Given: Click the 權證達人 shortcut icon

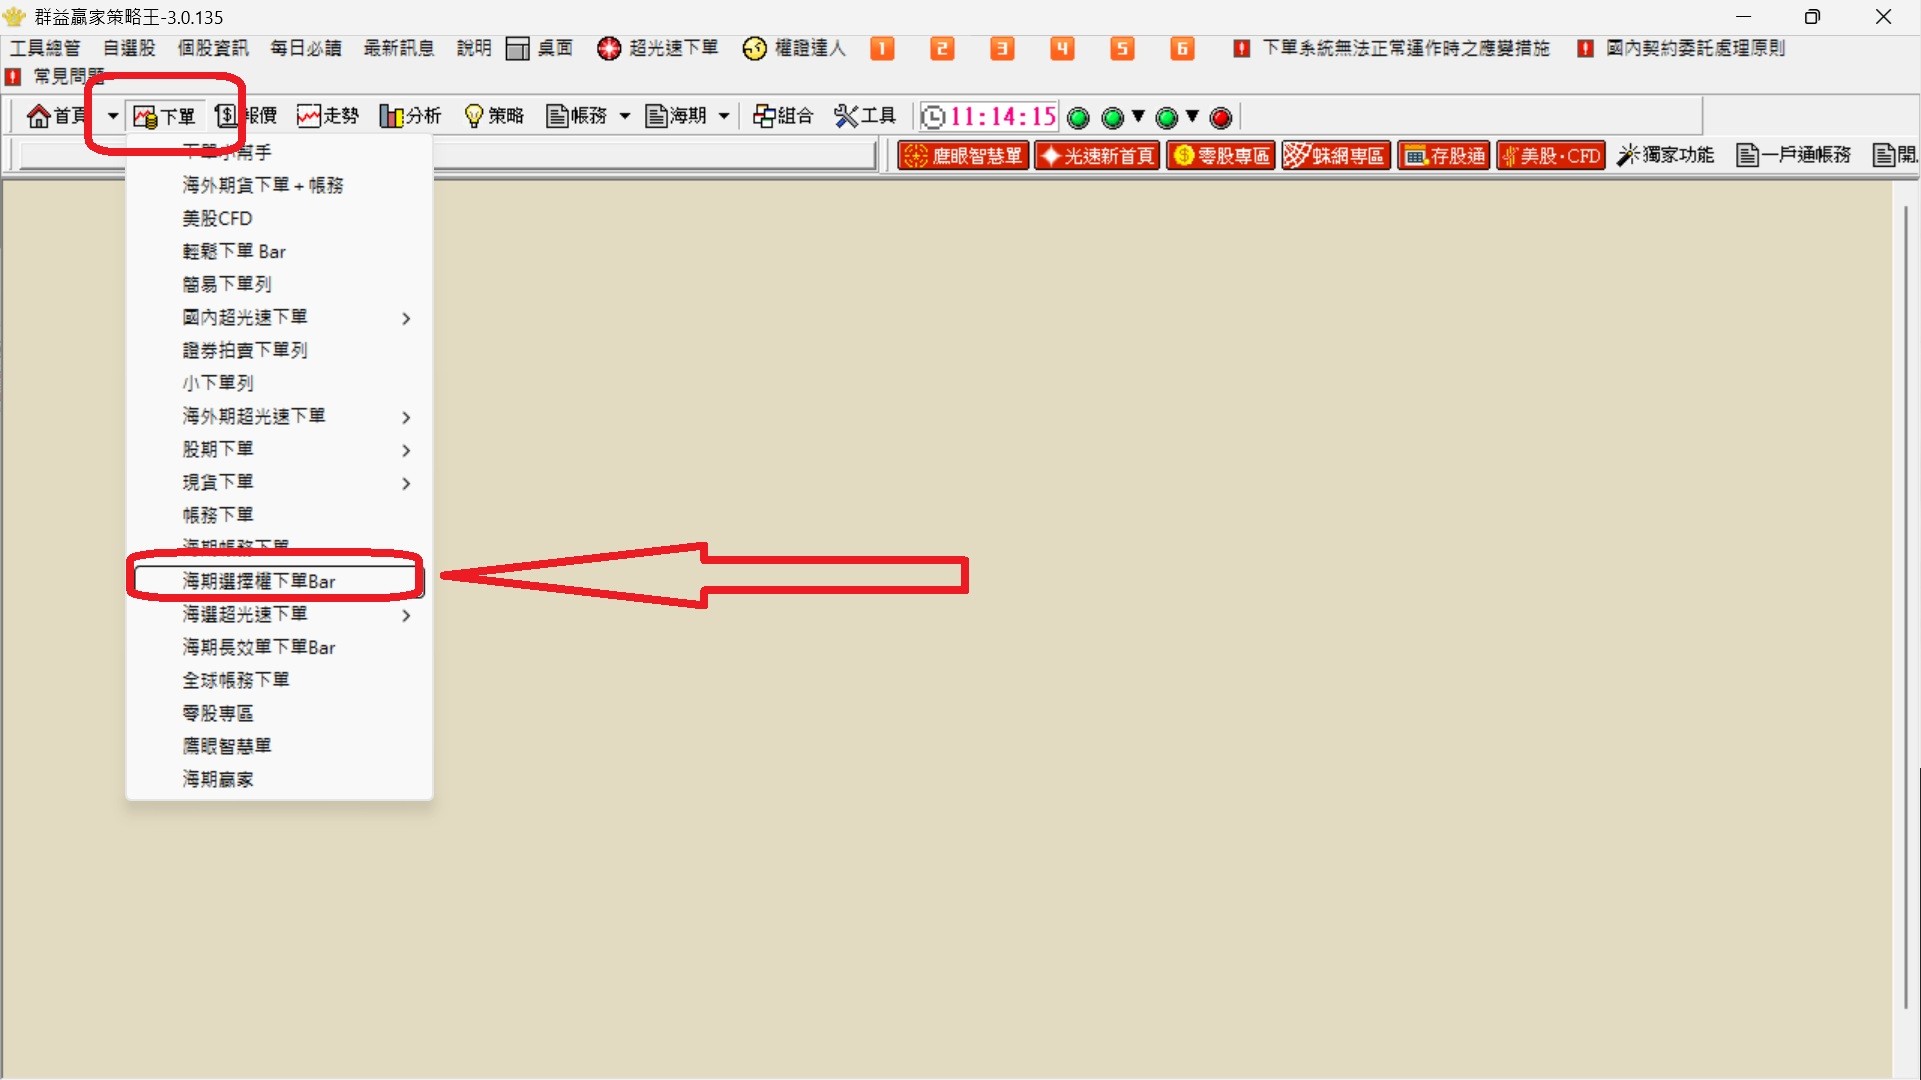Looking at the screenshot, I should (755, 48).
